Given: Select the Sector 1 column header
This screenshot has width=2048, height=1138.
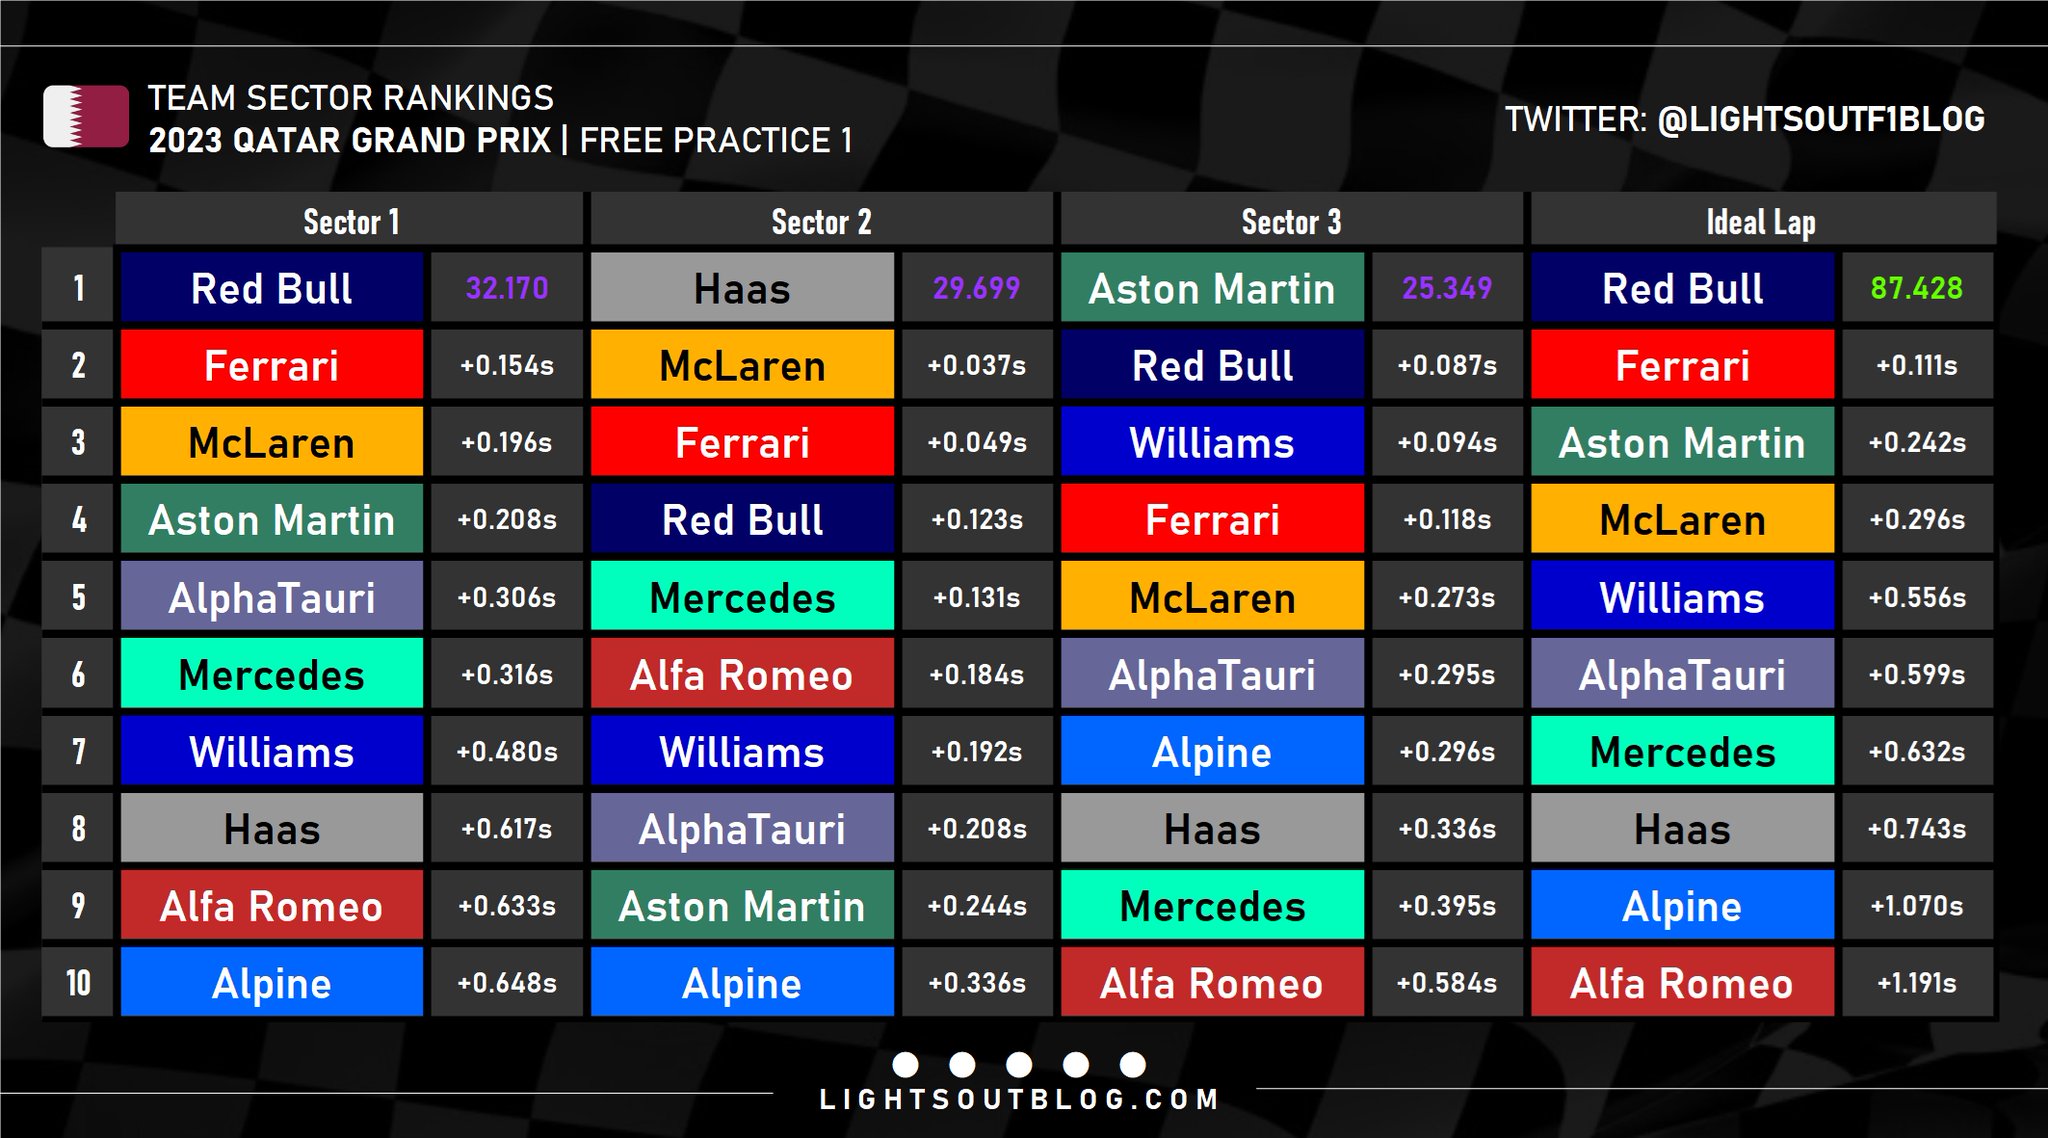Looking at the screenshot, I should [351, 221].
